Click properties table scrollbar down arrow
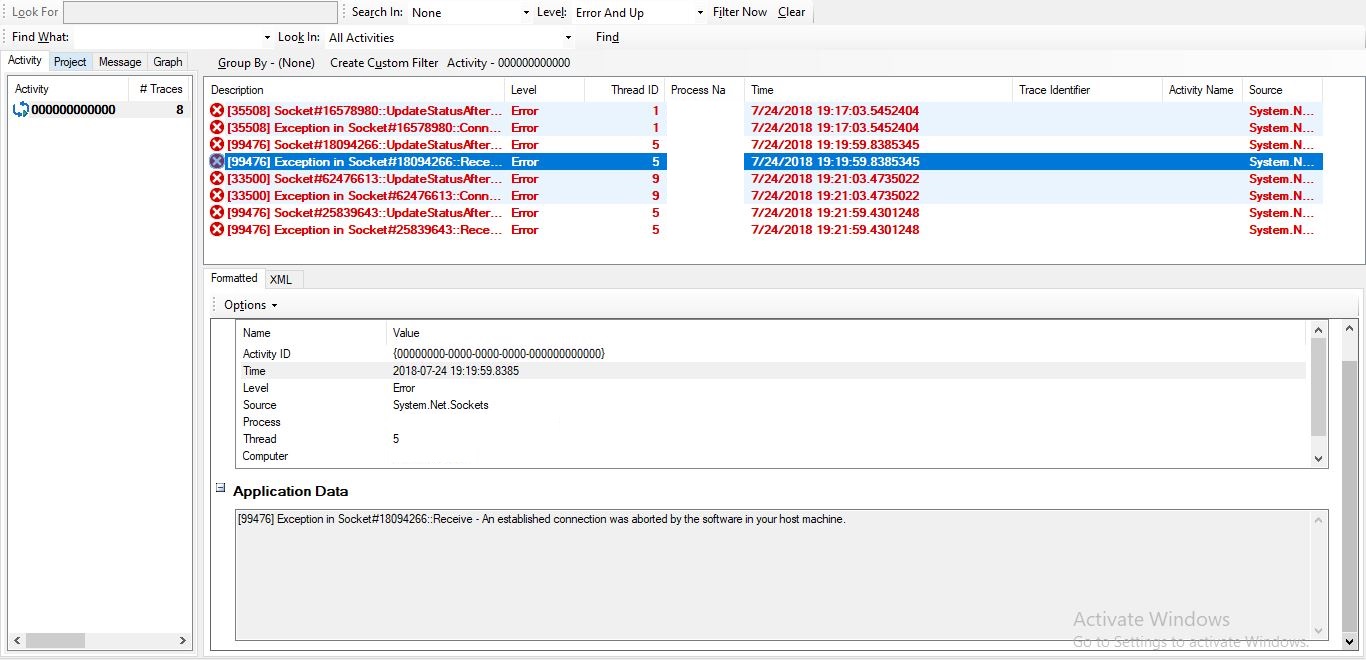1366x660 pixels. (1318, 458)
